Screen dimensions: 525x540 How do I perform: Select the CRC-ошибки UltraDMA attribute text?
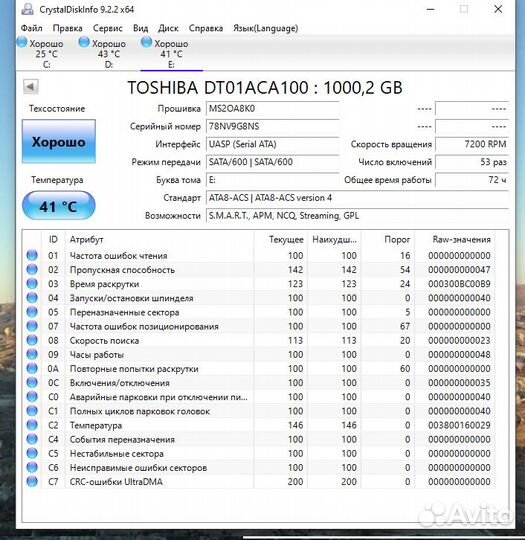[116, 481]
